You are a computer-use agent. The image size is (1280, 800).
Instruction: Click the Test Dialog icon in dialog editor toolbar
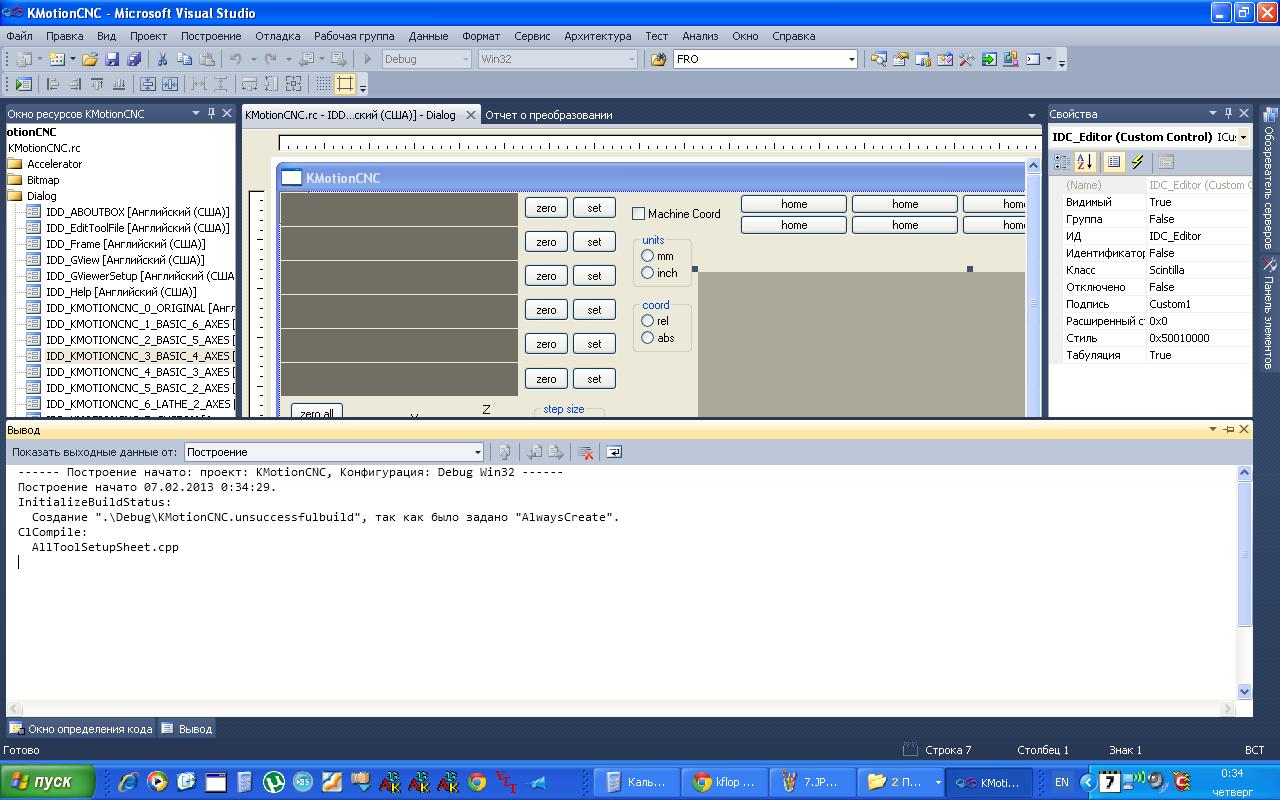(x=24, y=84)
